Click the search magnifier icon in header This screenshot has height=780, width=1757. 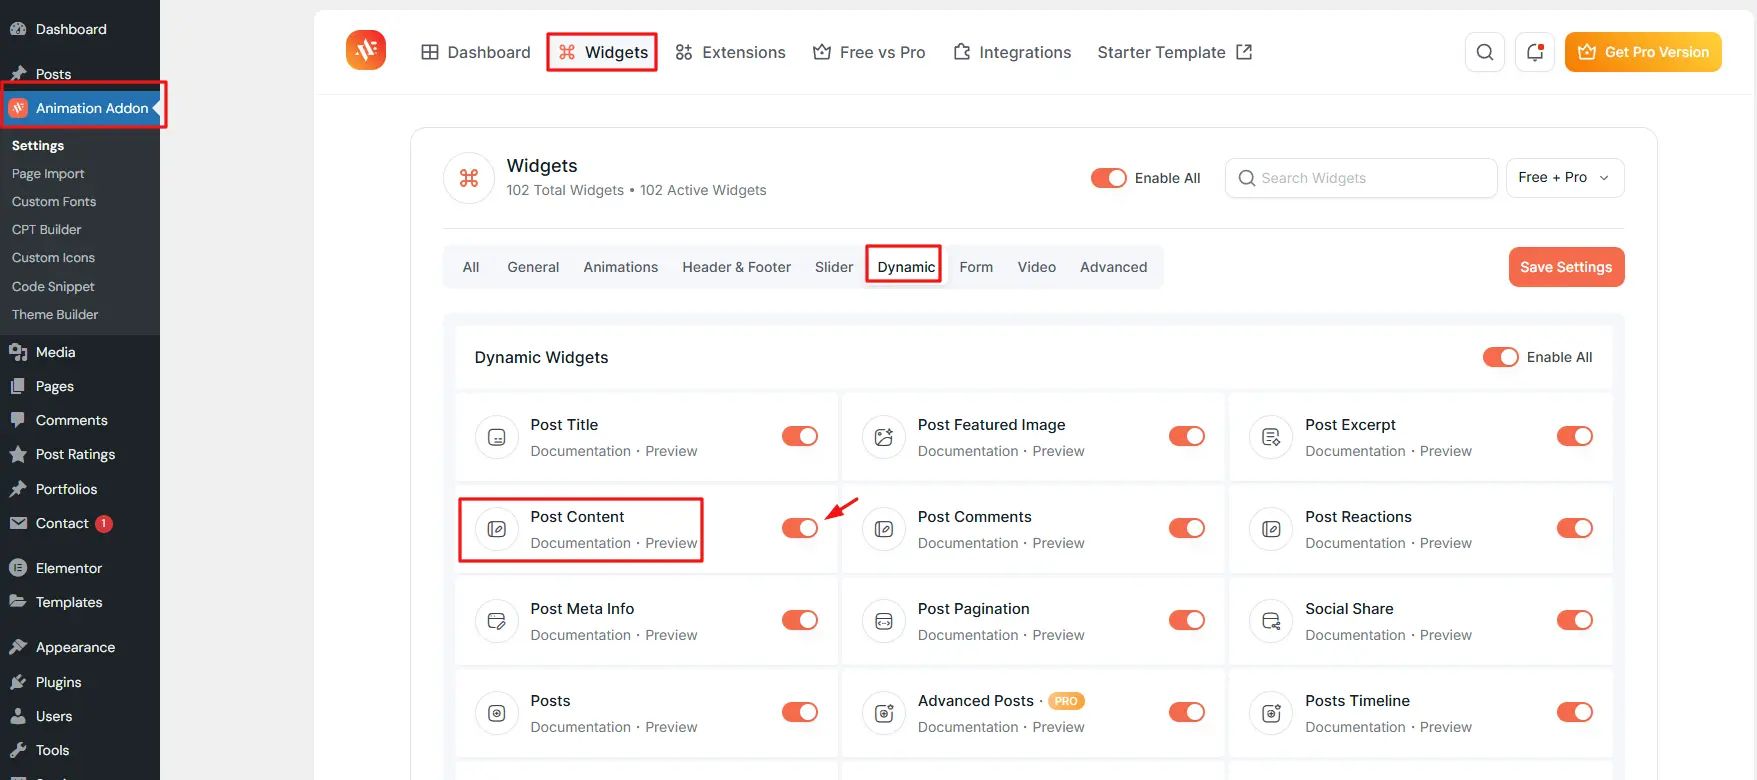pyautogui.click(x=1484, y=52)
